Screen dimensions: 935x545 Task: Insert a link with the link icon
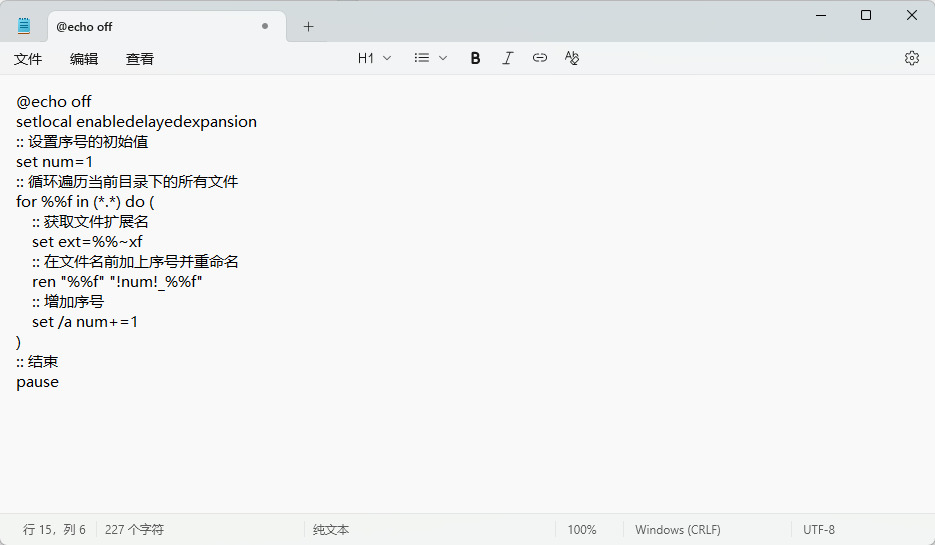coord(540,58)
